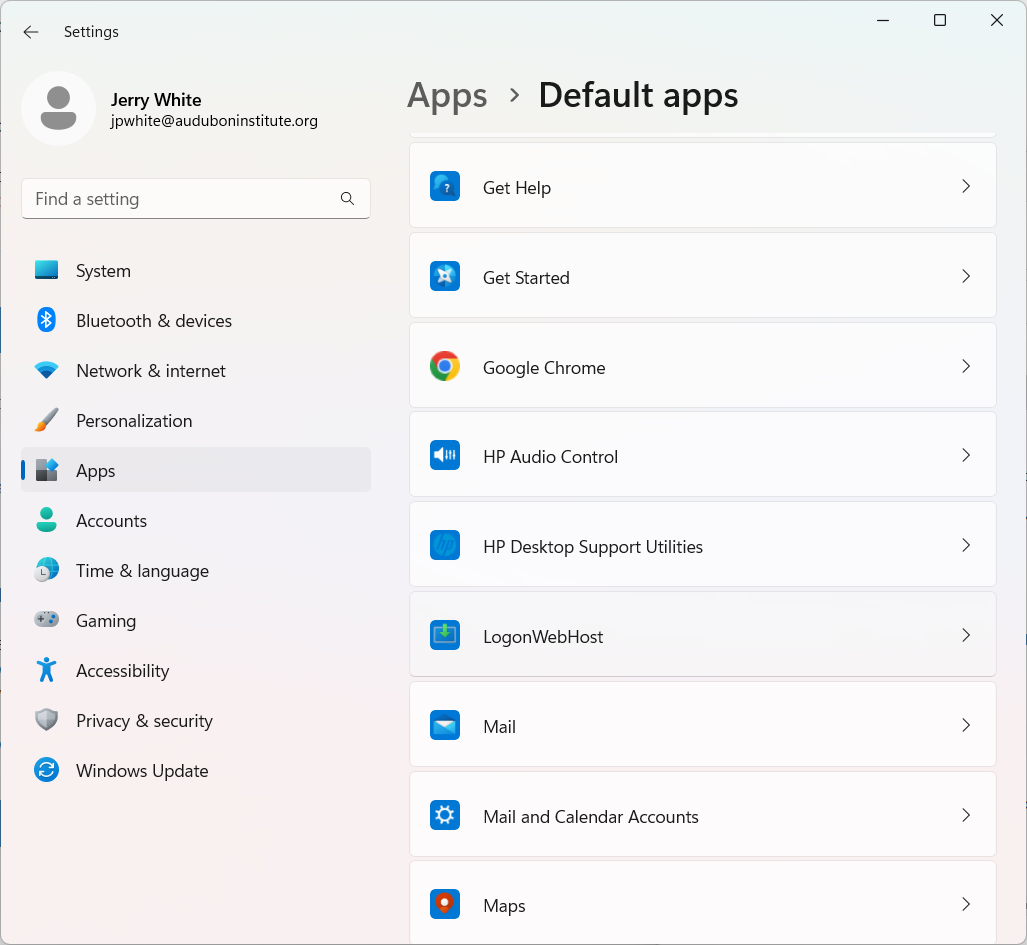Click the Accessibility figure icon
The width and height of the screenshot is (1027, 945).
[x=47, y=670]
